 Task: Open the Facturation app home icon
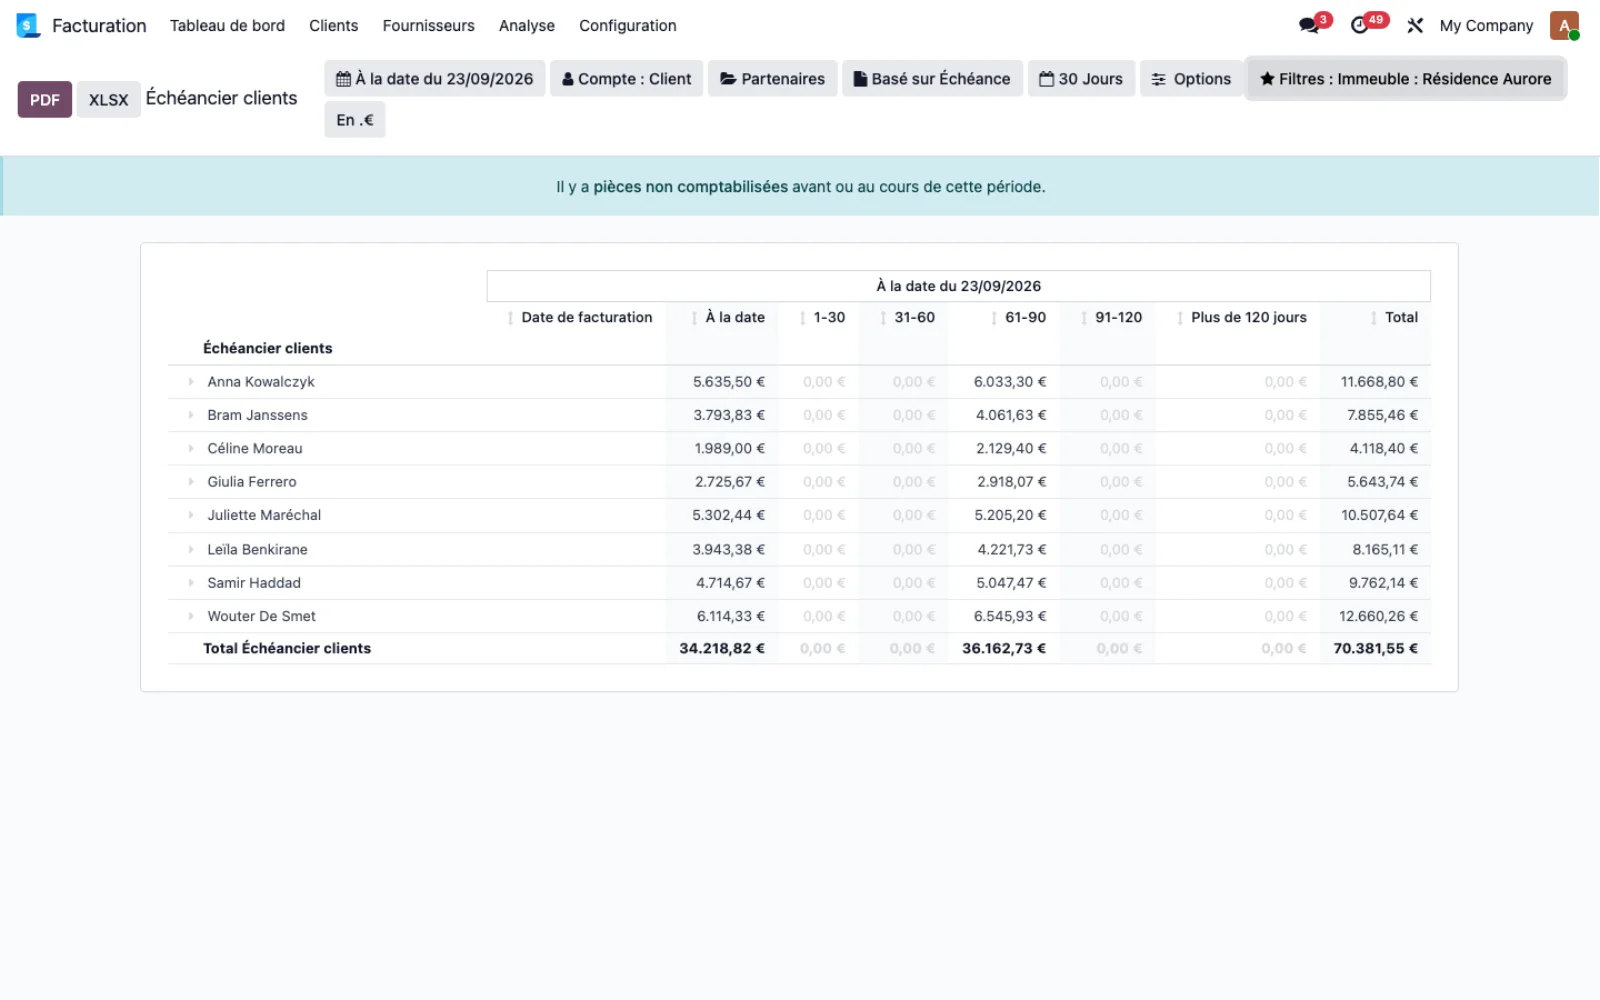pos(28,25)
